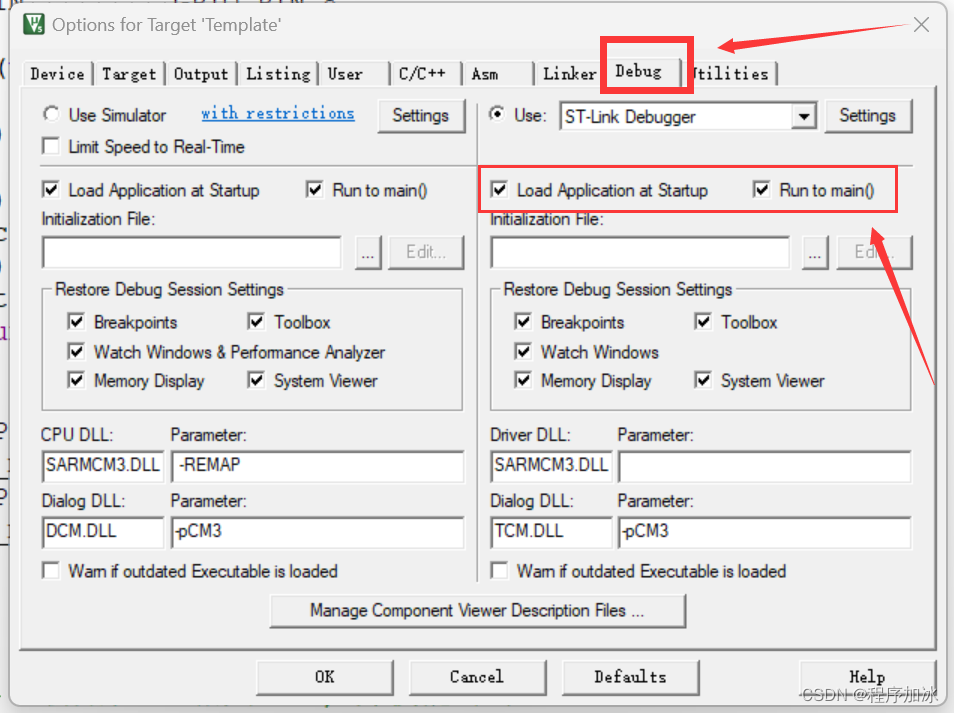Click Settings button next to ST-Link Debugger
The image size is (954, 713).
[868, 116]
